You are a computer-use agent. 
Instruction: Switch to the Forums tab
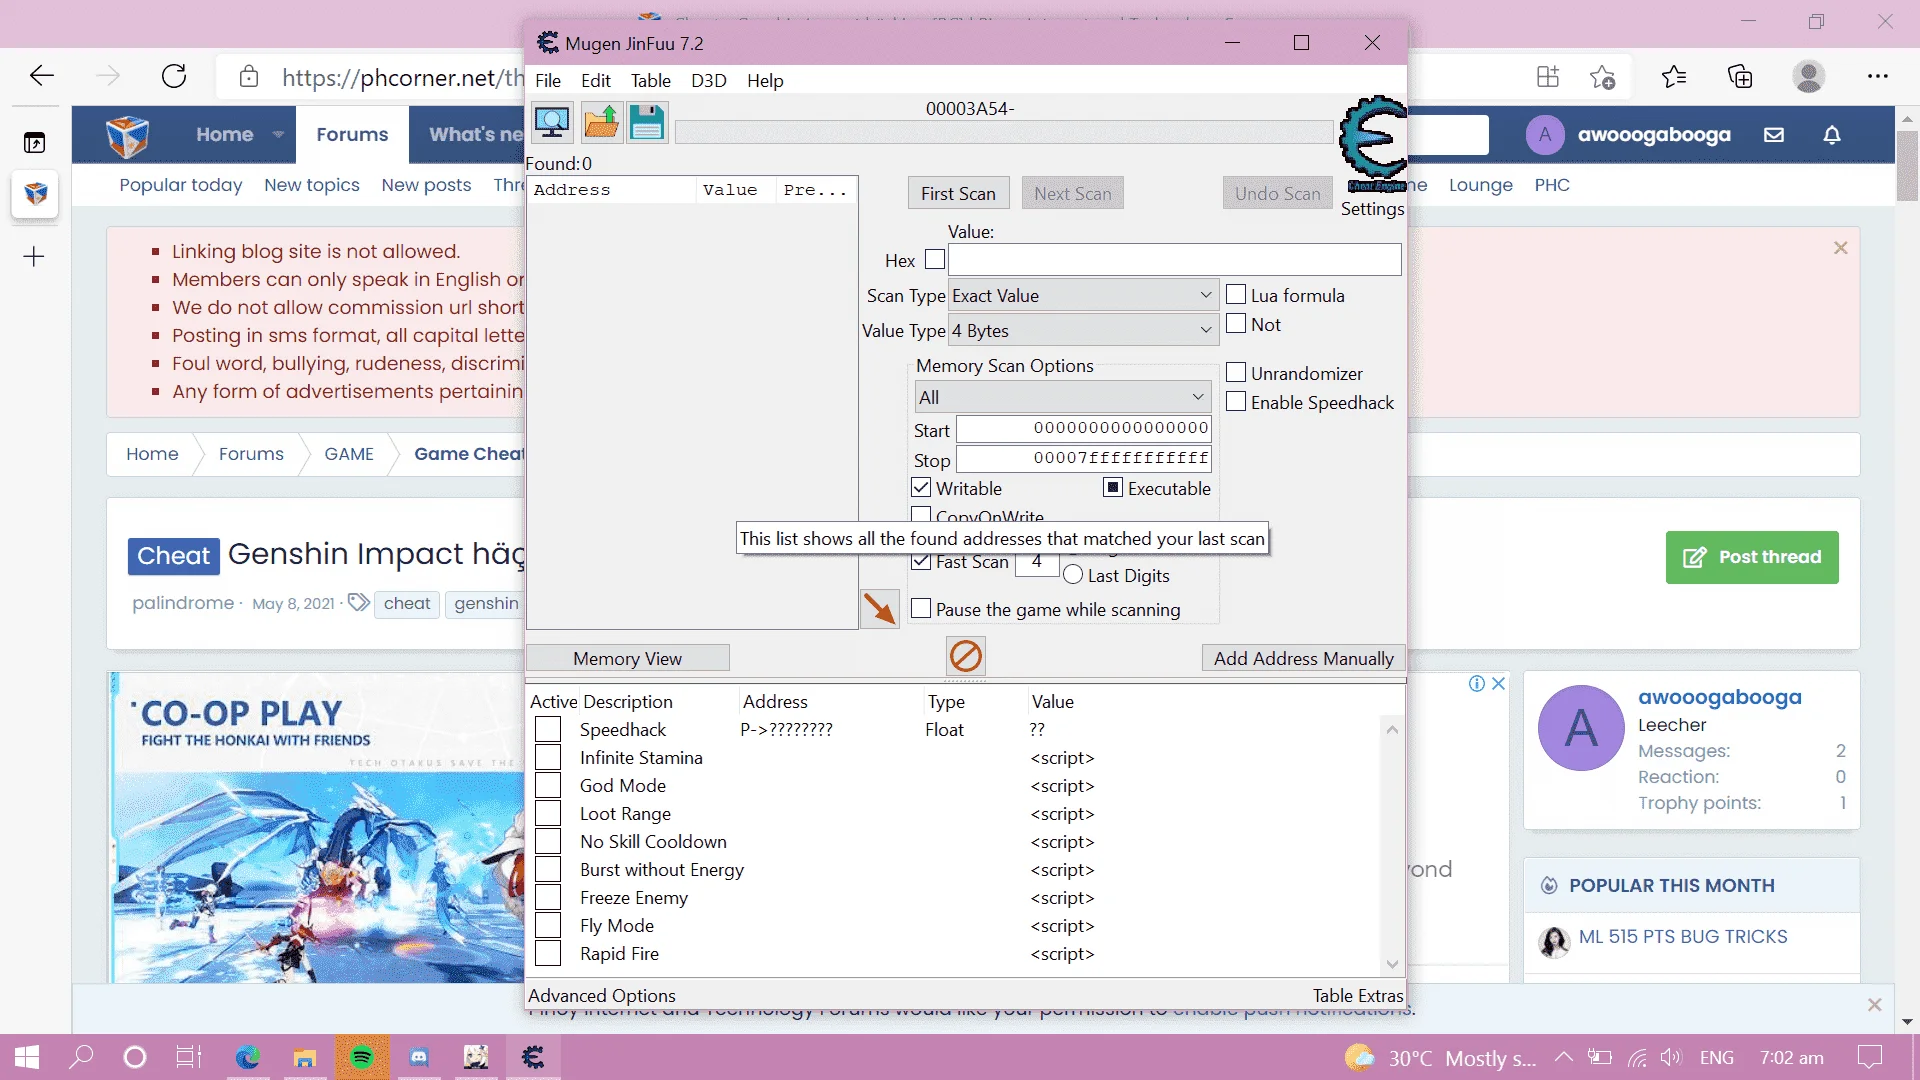pyautogui.click(x=352, y=135)
